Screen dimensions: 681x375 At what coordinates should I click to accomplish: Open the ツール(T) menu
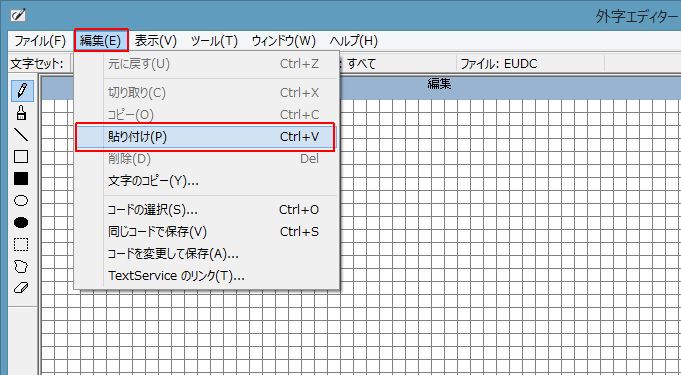point(214,41)
